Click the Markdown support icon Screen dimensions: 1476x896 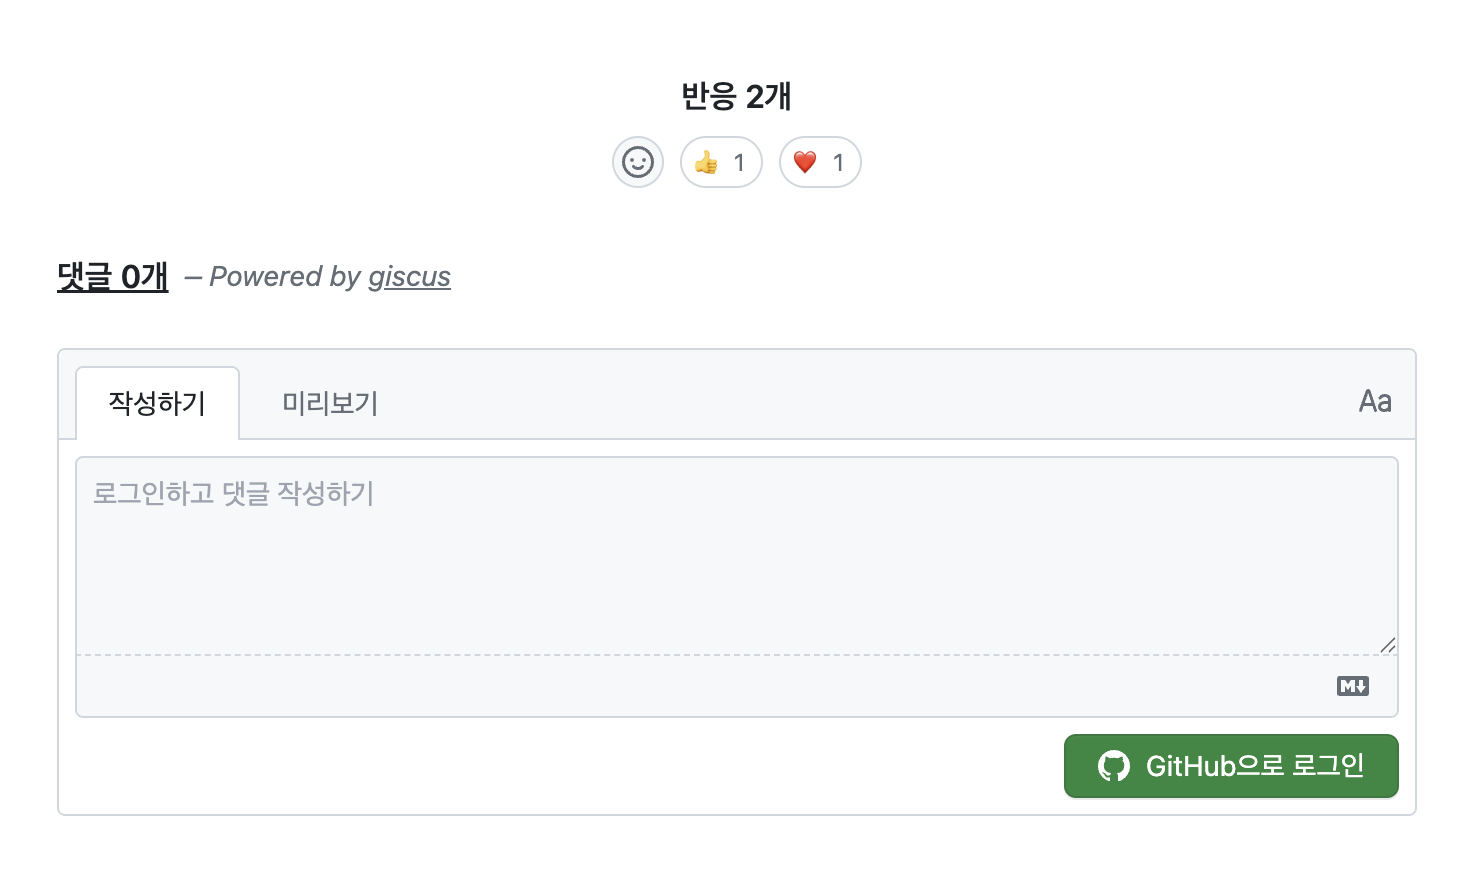[1352, 686]
